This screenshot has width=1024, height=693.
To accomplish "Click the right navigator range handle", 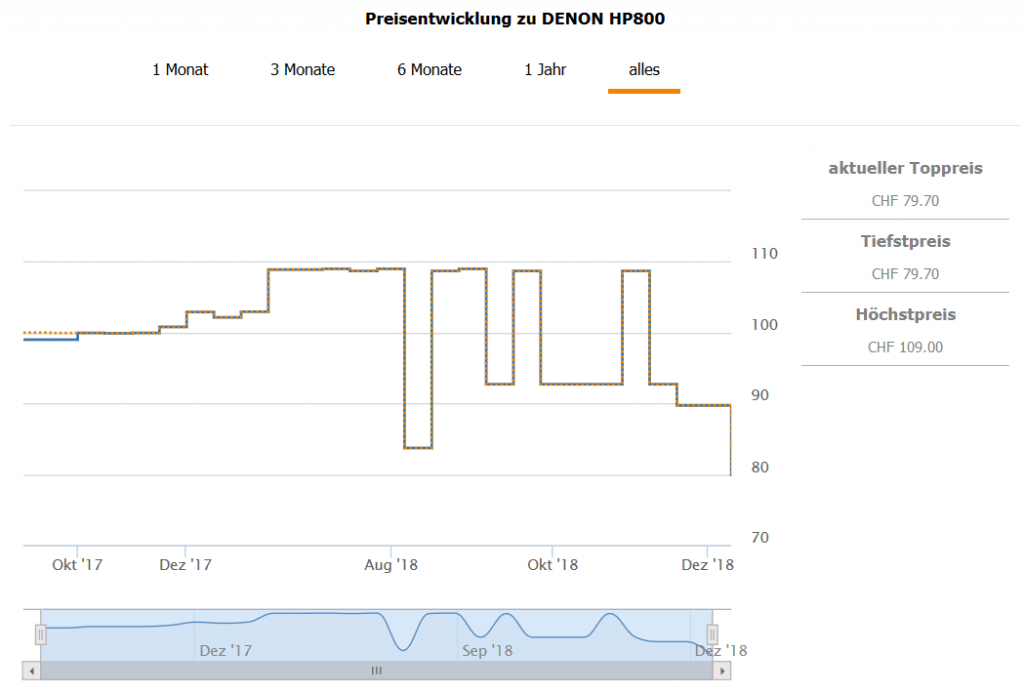I will (713, 634).
